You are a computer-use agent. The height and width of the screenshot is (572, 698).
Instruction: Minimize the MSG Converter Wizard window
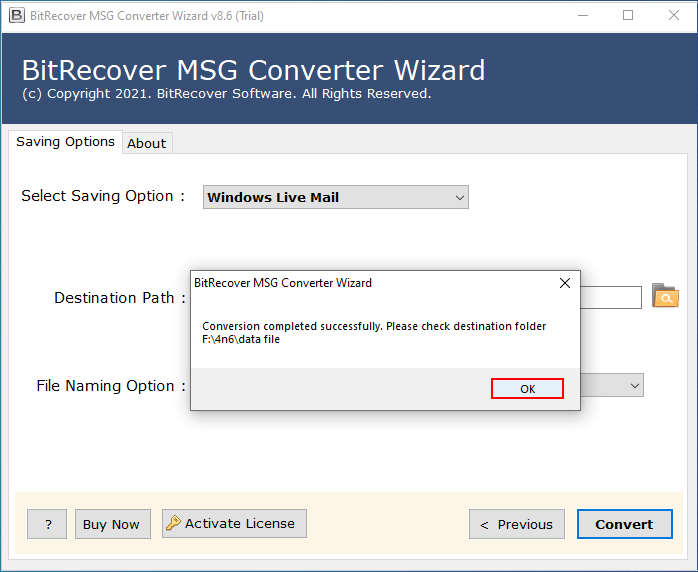pyautogui.click(x=583, y=16)
